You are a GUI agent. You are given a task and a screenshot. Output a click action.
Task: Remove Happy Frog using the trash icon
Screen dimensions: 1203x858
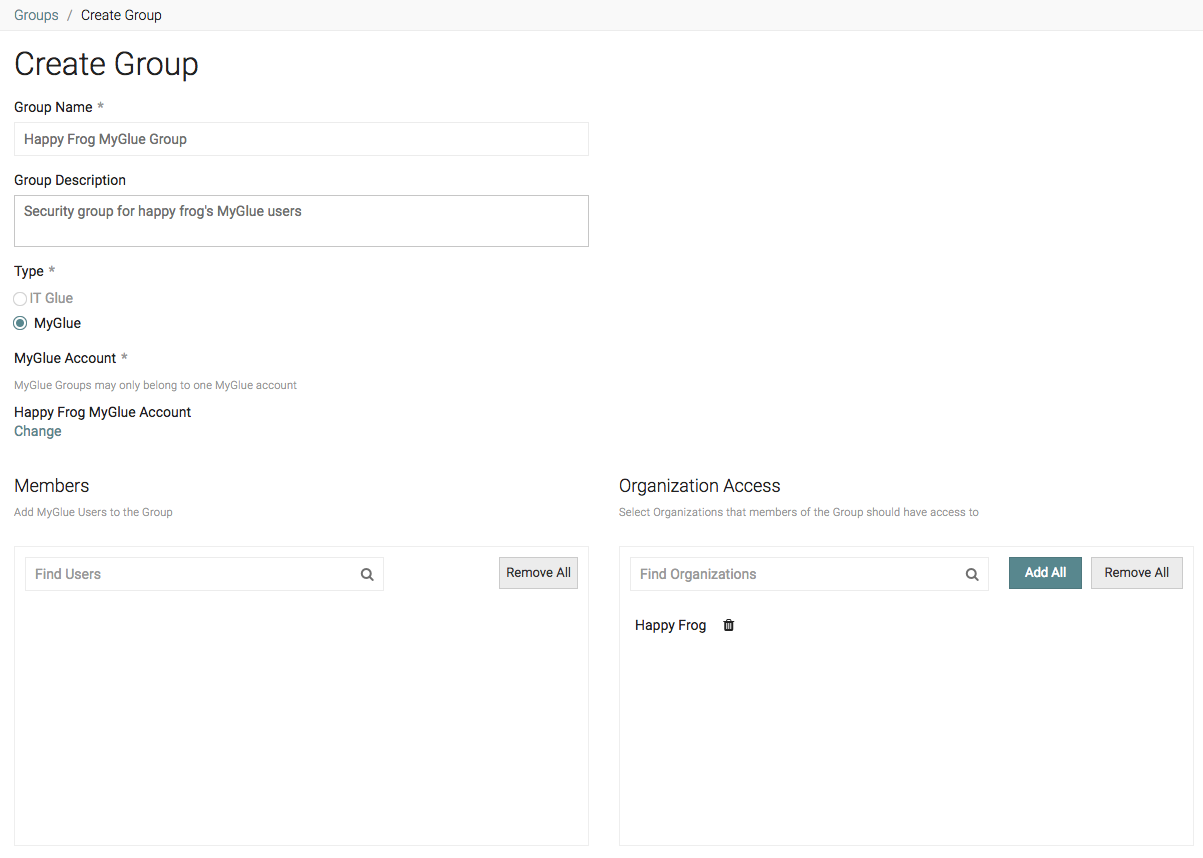728,625
